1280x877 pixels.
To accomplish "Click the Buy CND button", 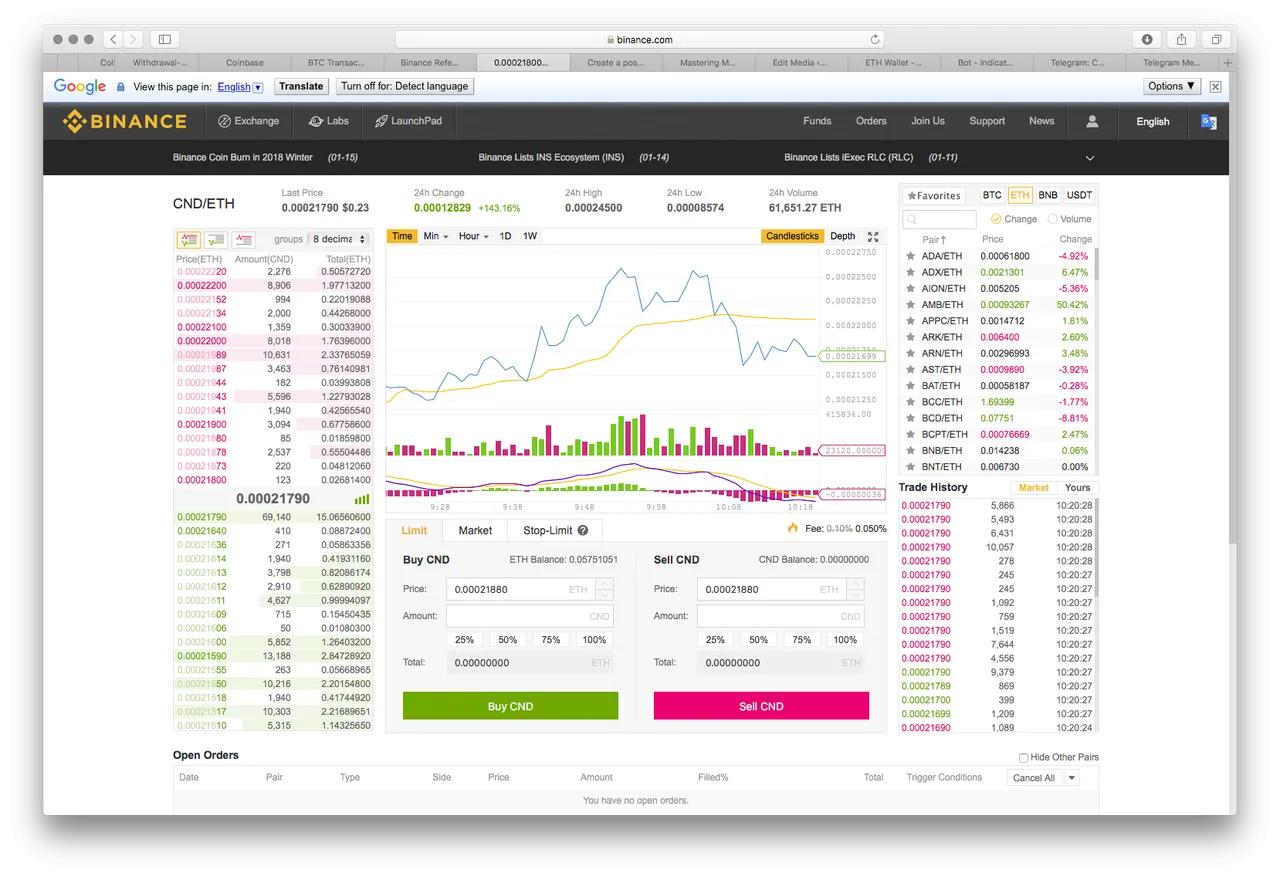I will pyautogui.click(x=510, y=706).
